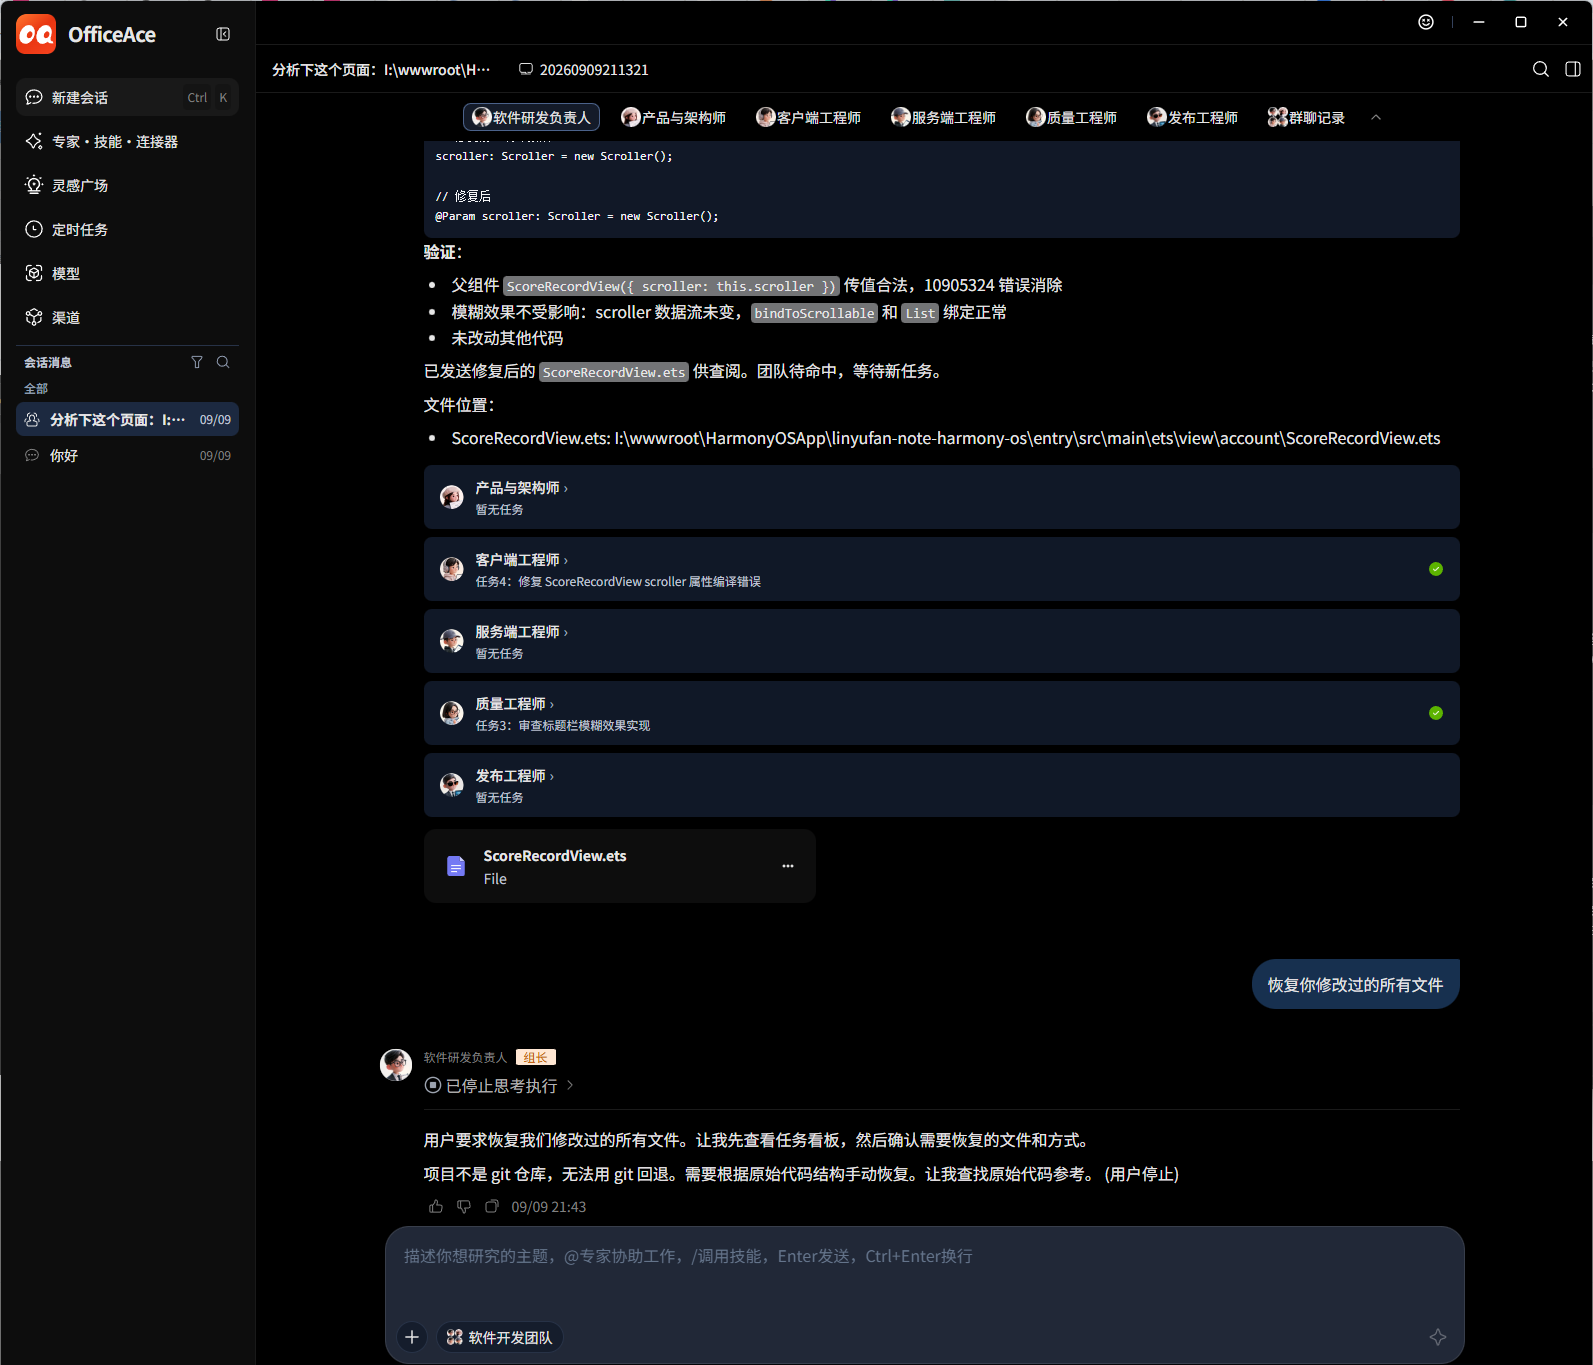The width and height of the screenshot is (1593, 1365).
Task: Like the reply with the thumbs-up icon
Action: pyautogui.click(x=436, y=1207)
